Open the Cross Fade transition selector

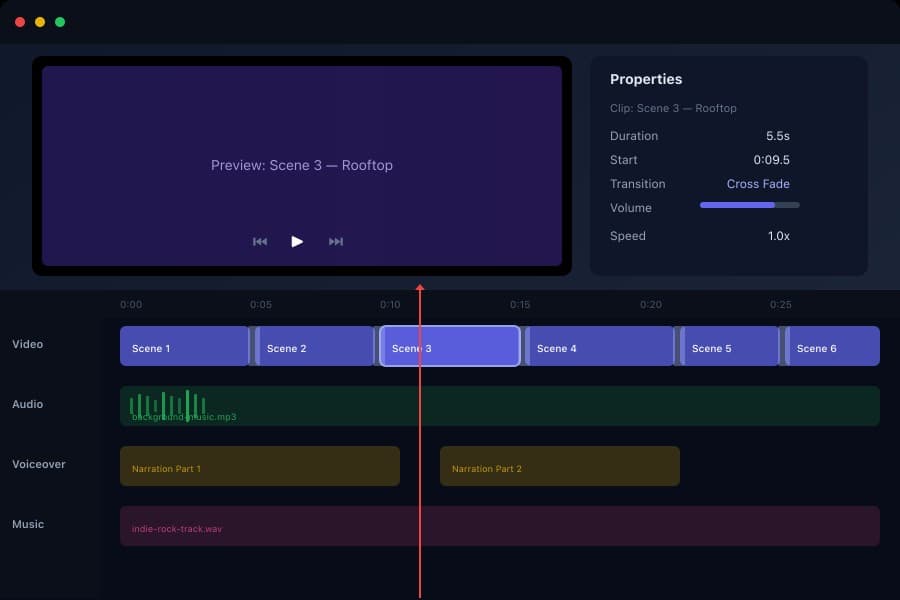pos(760,184)
